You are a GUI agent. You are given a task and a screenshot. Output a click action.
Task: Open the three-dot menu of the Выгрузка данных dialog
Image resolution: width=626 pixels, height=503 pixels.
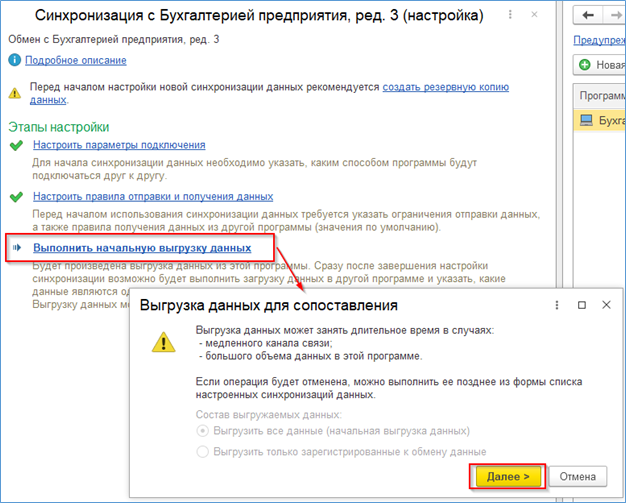(557, 305)
